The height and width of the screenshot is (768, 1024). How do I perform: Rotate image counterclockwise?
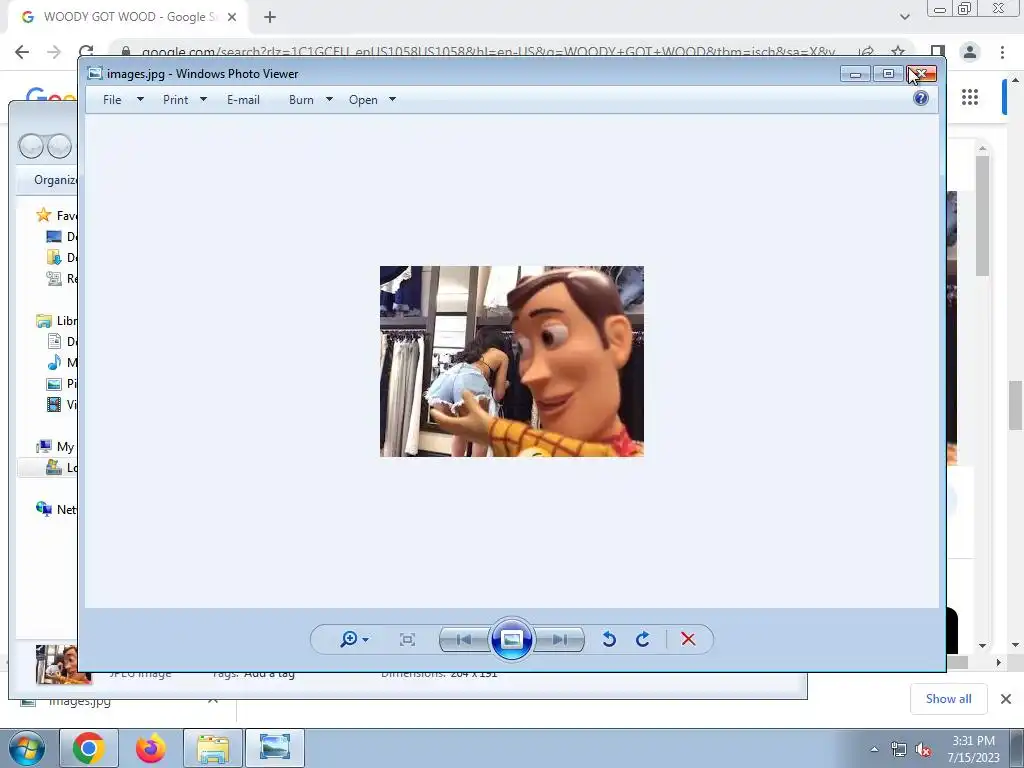click(x=609, y=639)
